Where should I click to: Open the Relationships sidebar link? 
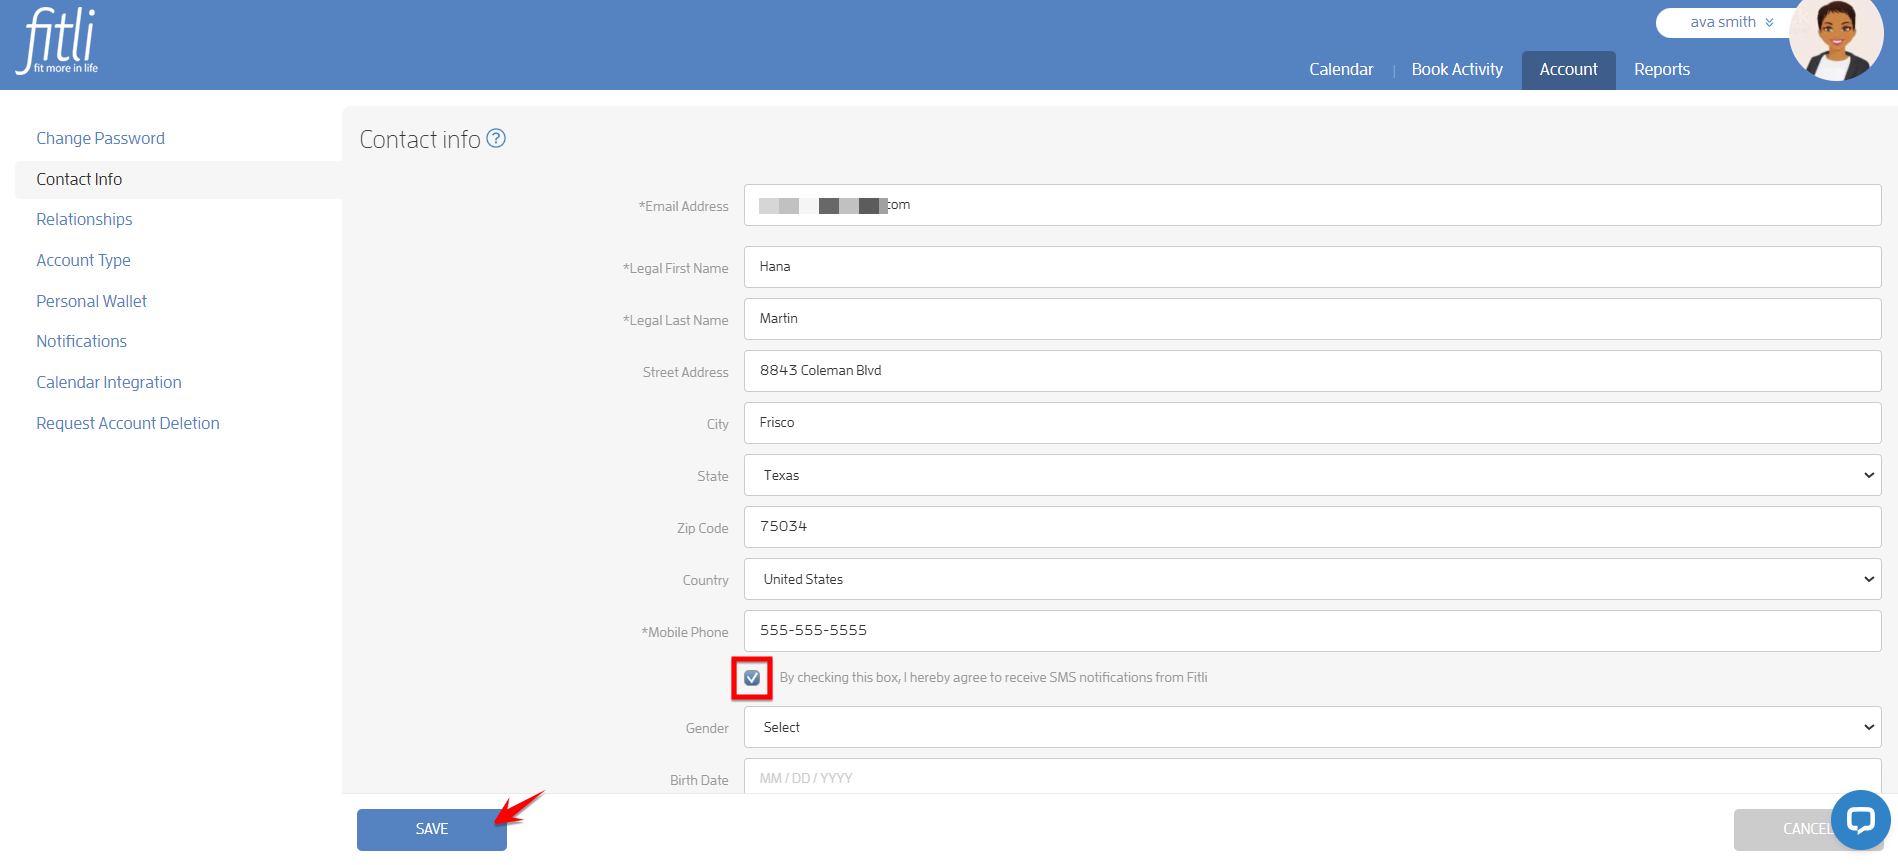coord(84,219)
